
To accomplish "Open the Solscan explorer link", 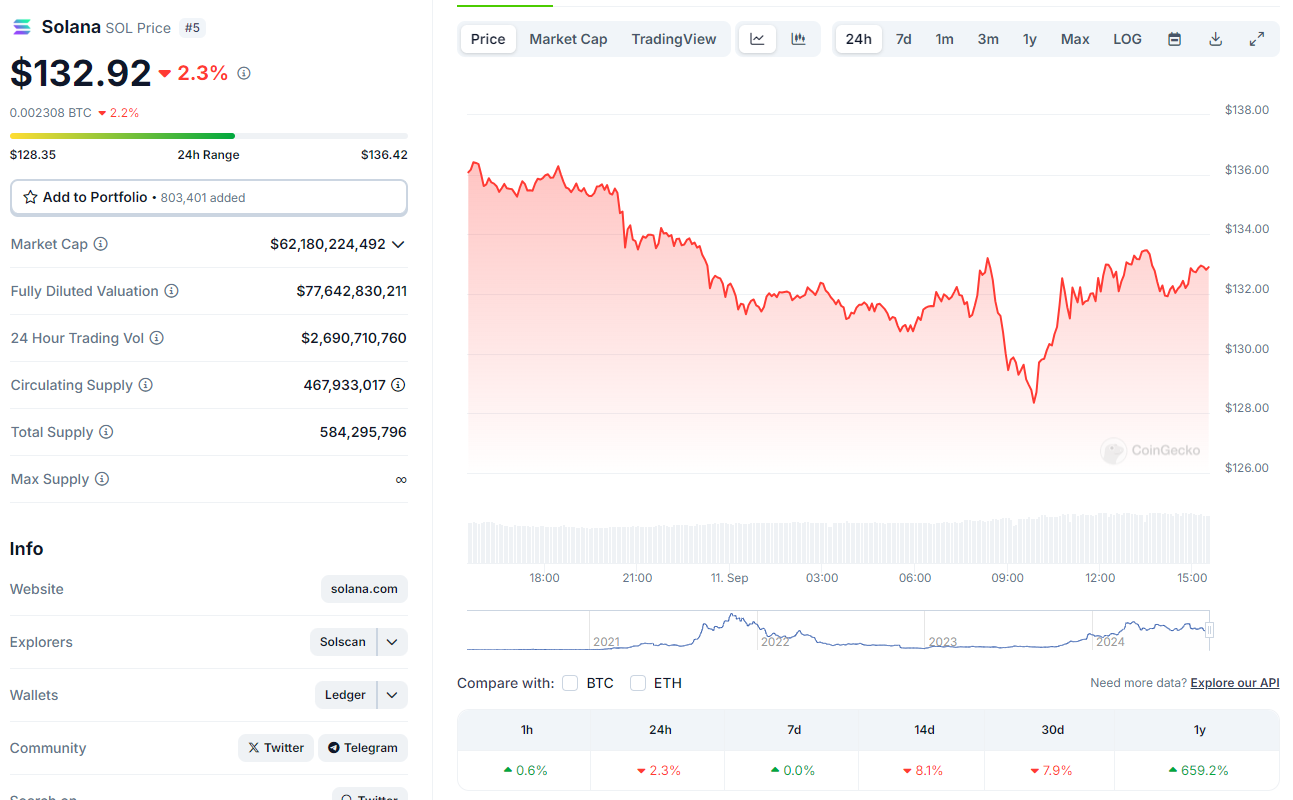I will click(x=343, y=642).
